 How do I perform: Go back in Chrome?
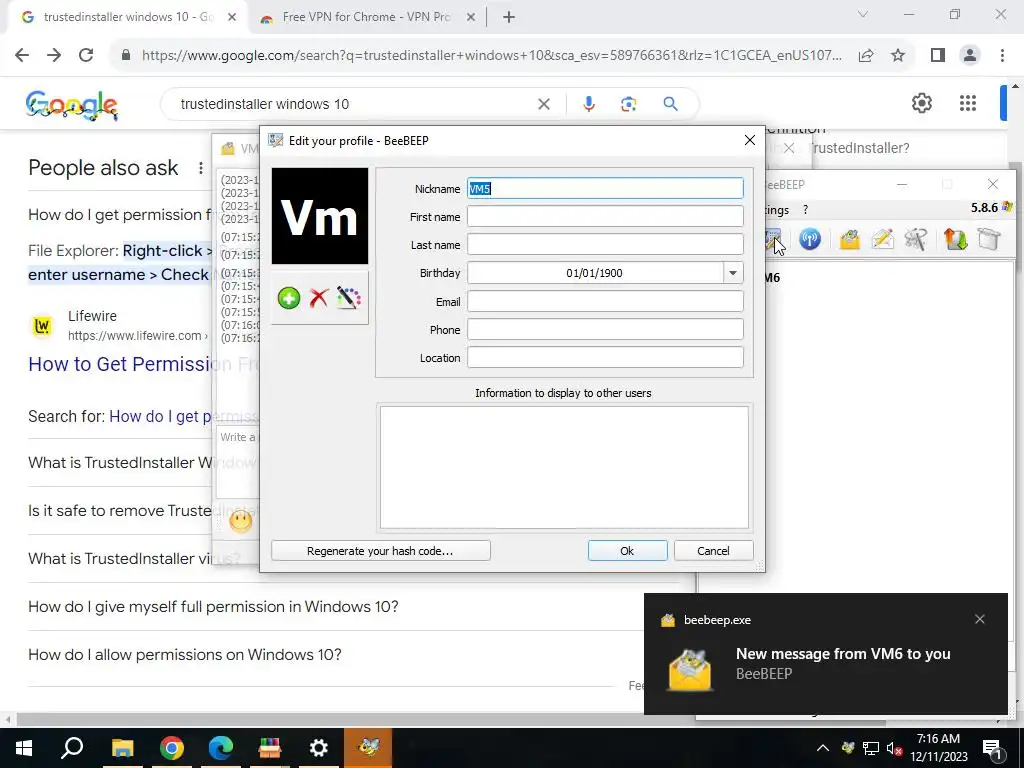tap(22, 56)
